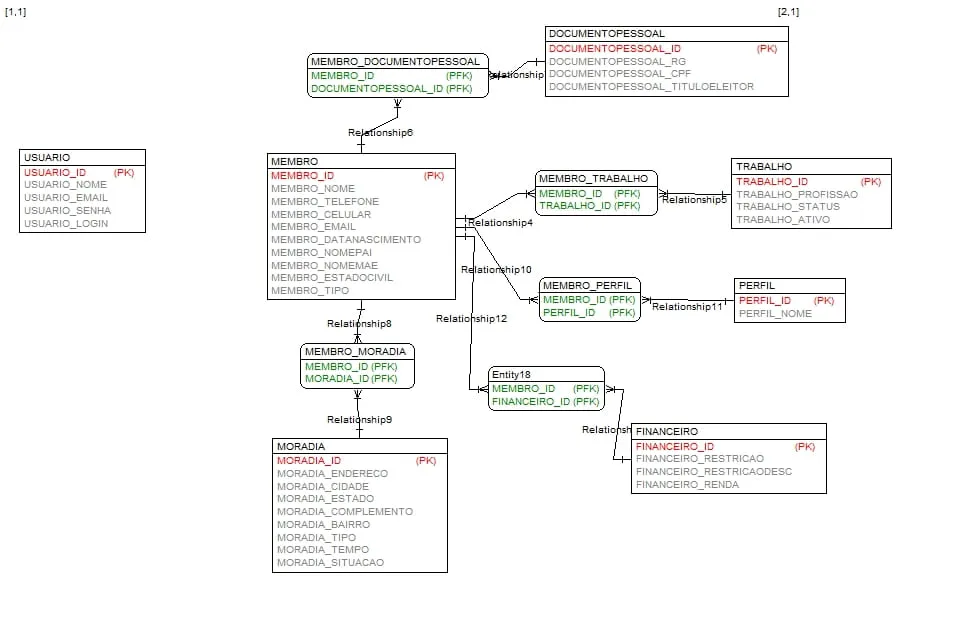966x629 pixels.
Task: Click FINANCEIRO_ID in Entity18 table
Action: [530, 402]
